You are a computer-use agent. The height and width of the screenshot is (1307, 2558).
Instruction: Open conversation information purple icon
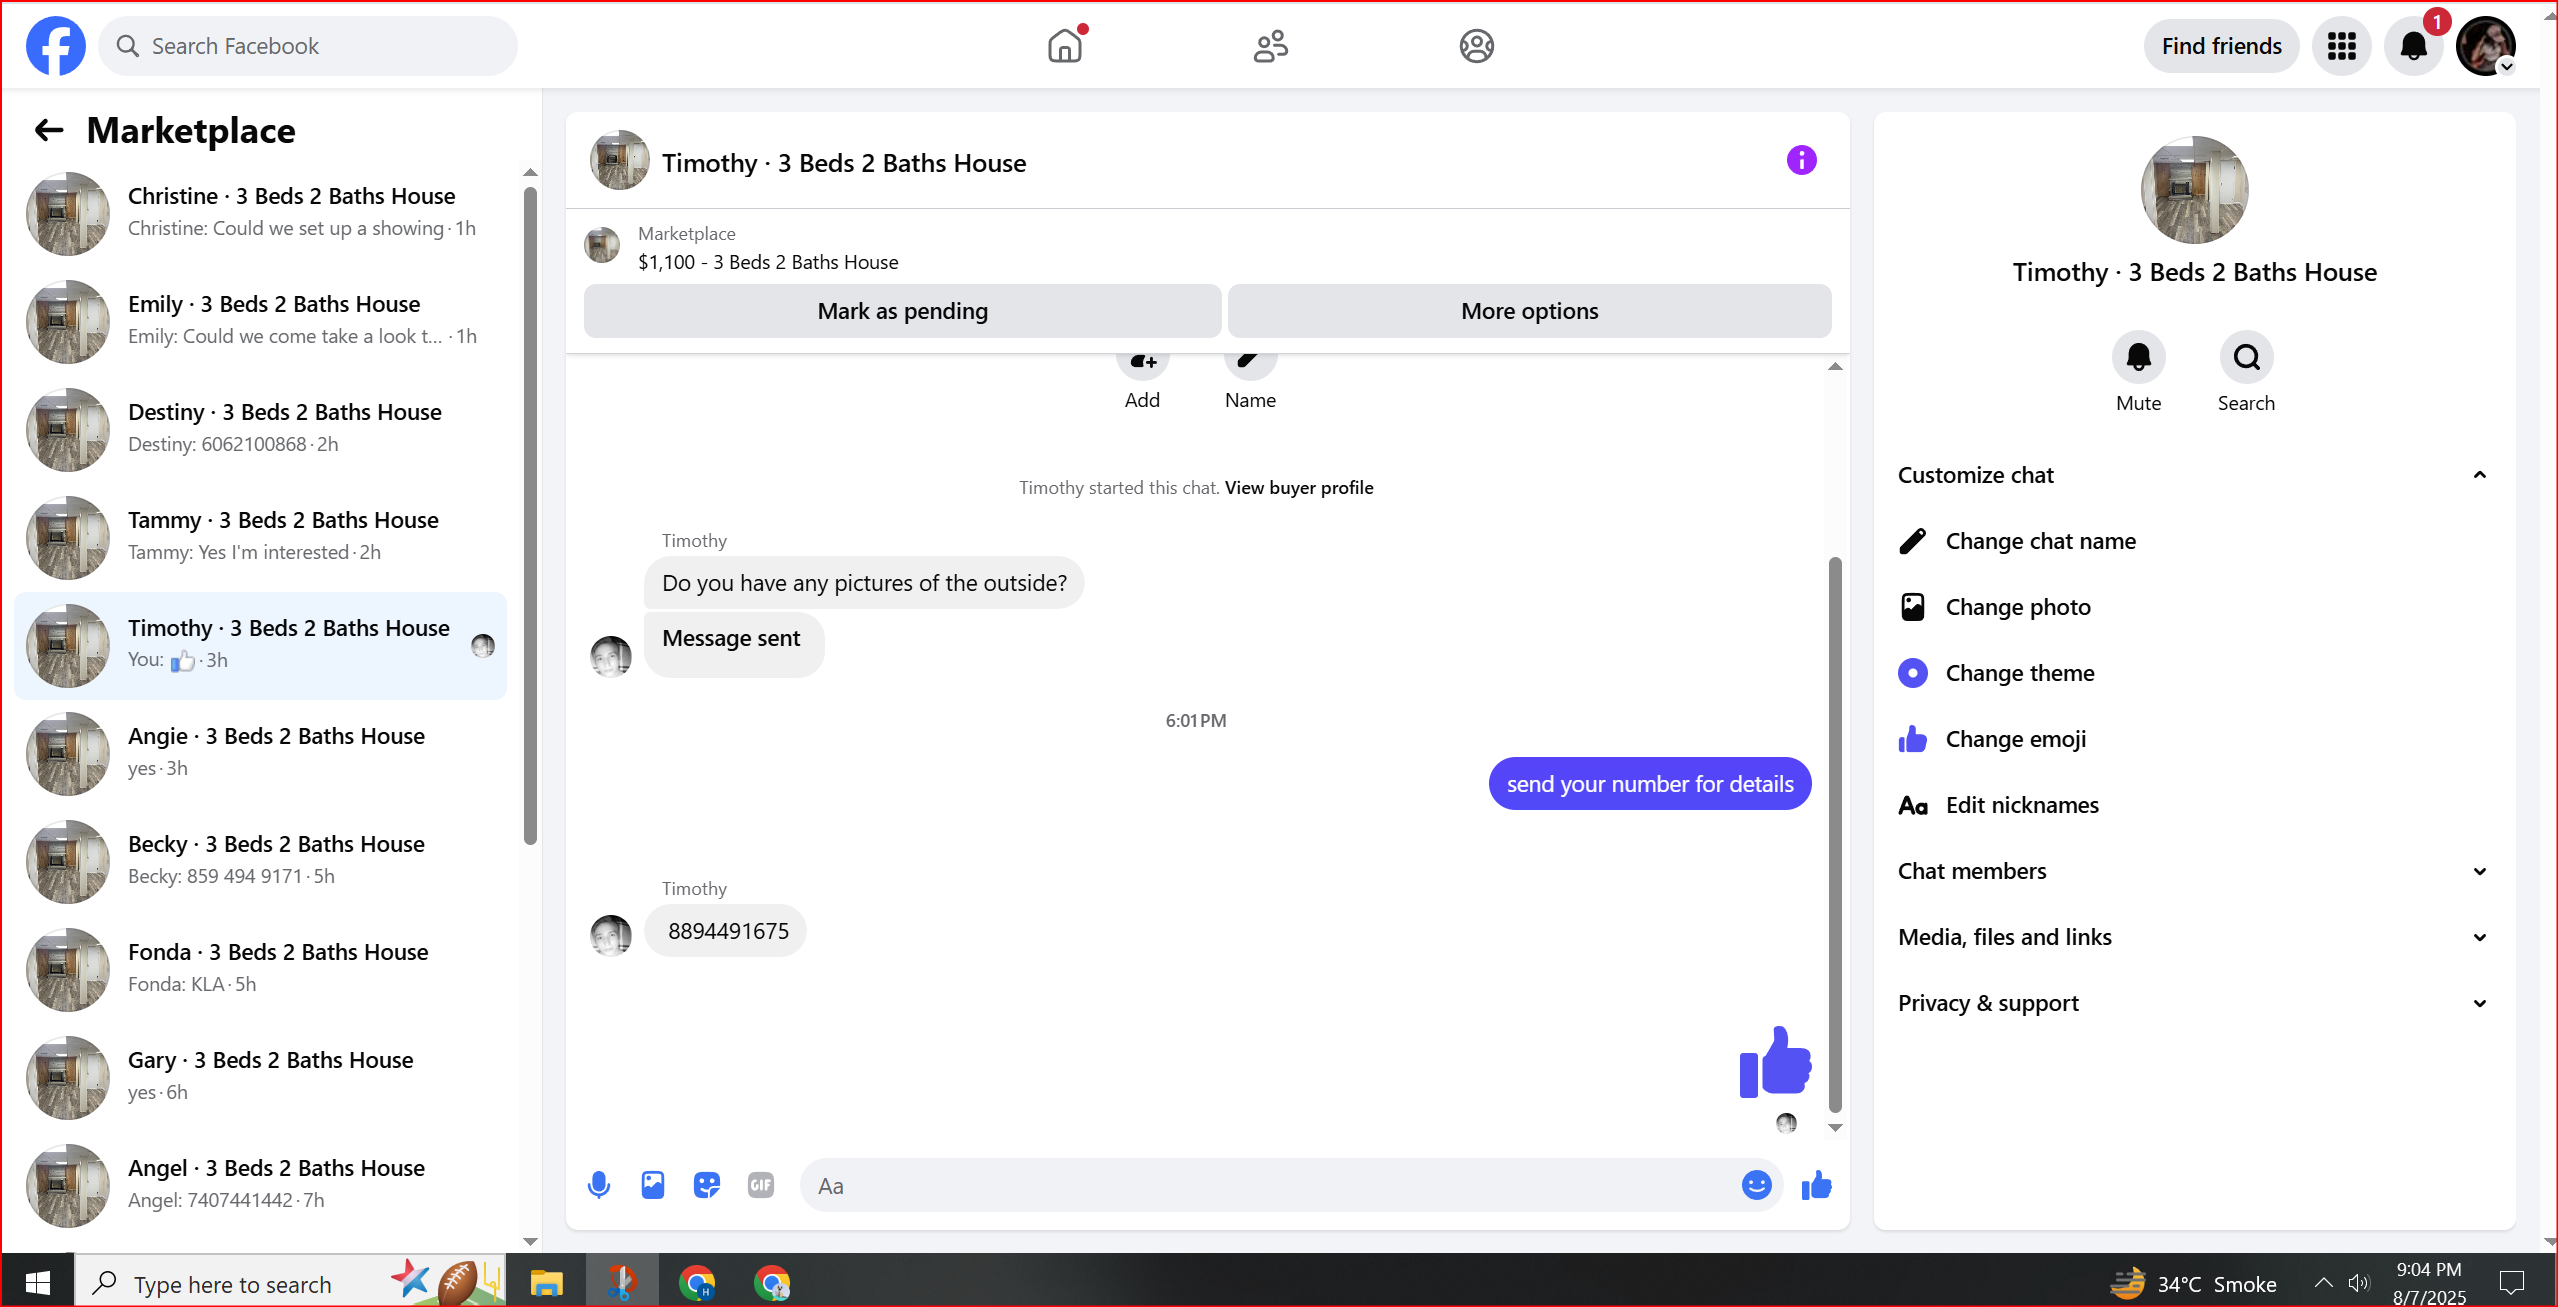(x=1801, y=160)
